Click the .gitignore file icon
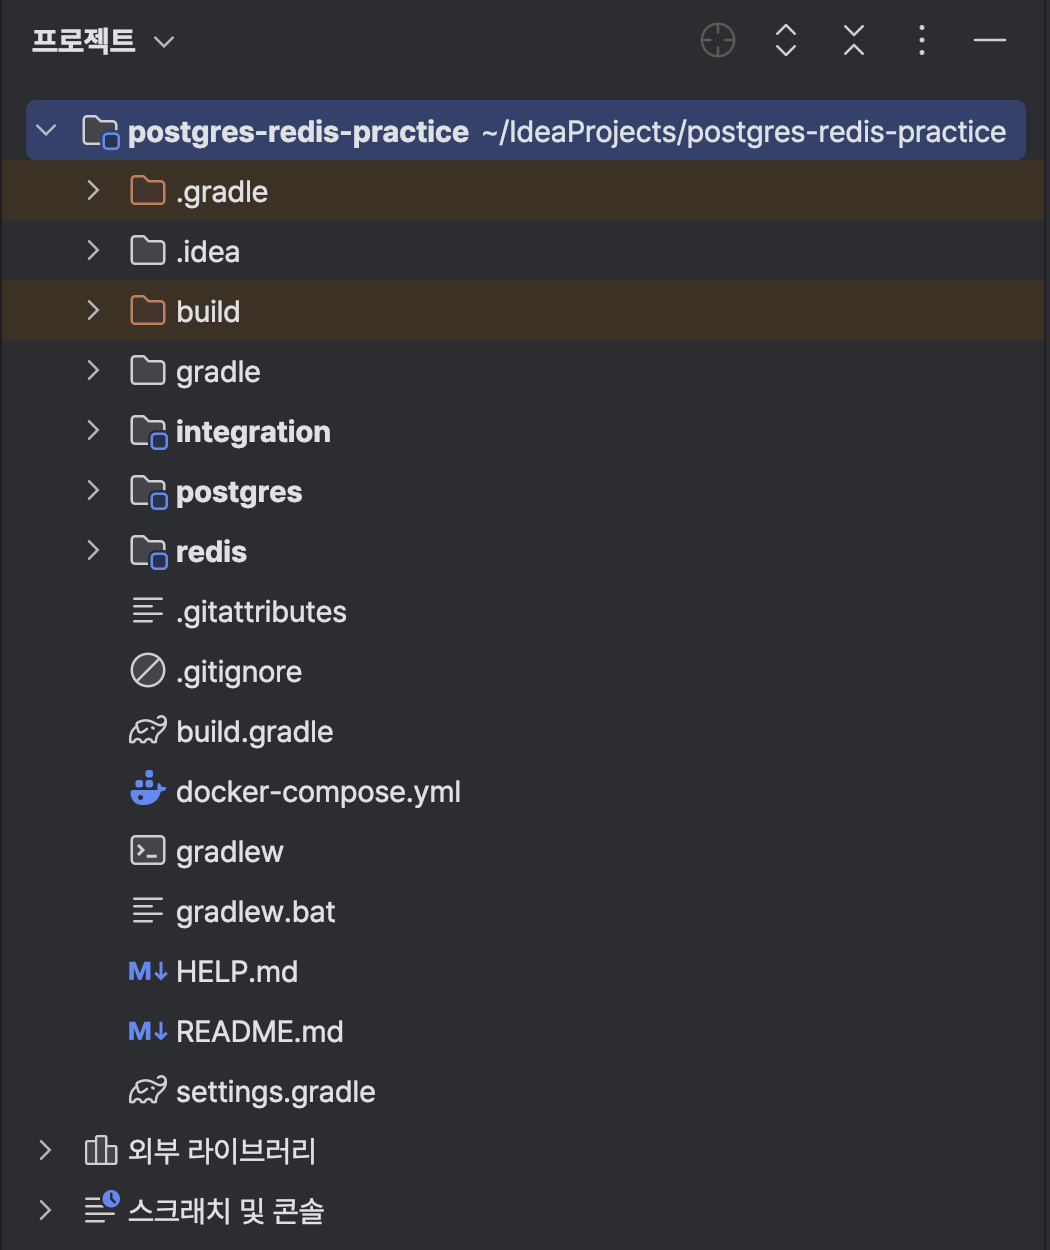Viewport: 1050px width, 1250px height. click(x=148, y=671)
